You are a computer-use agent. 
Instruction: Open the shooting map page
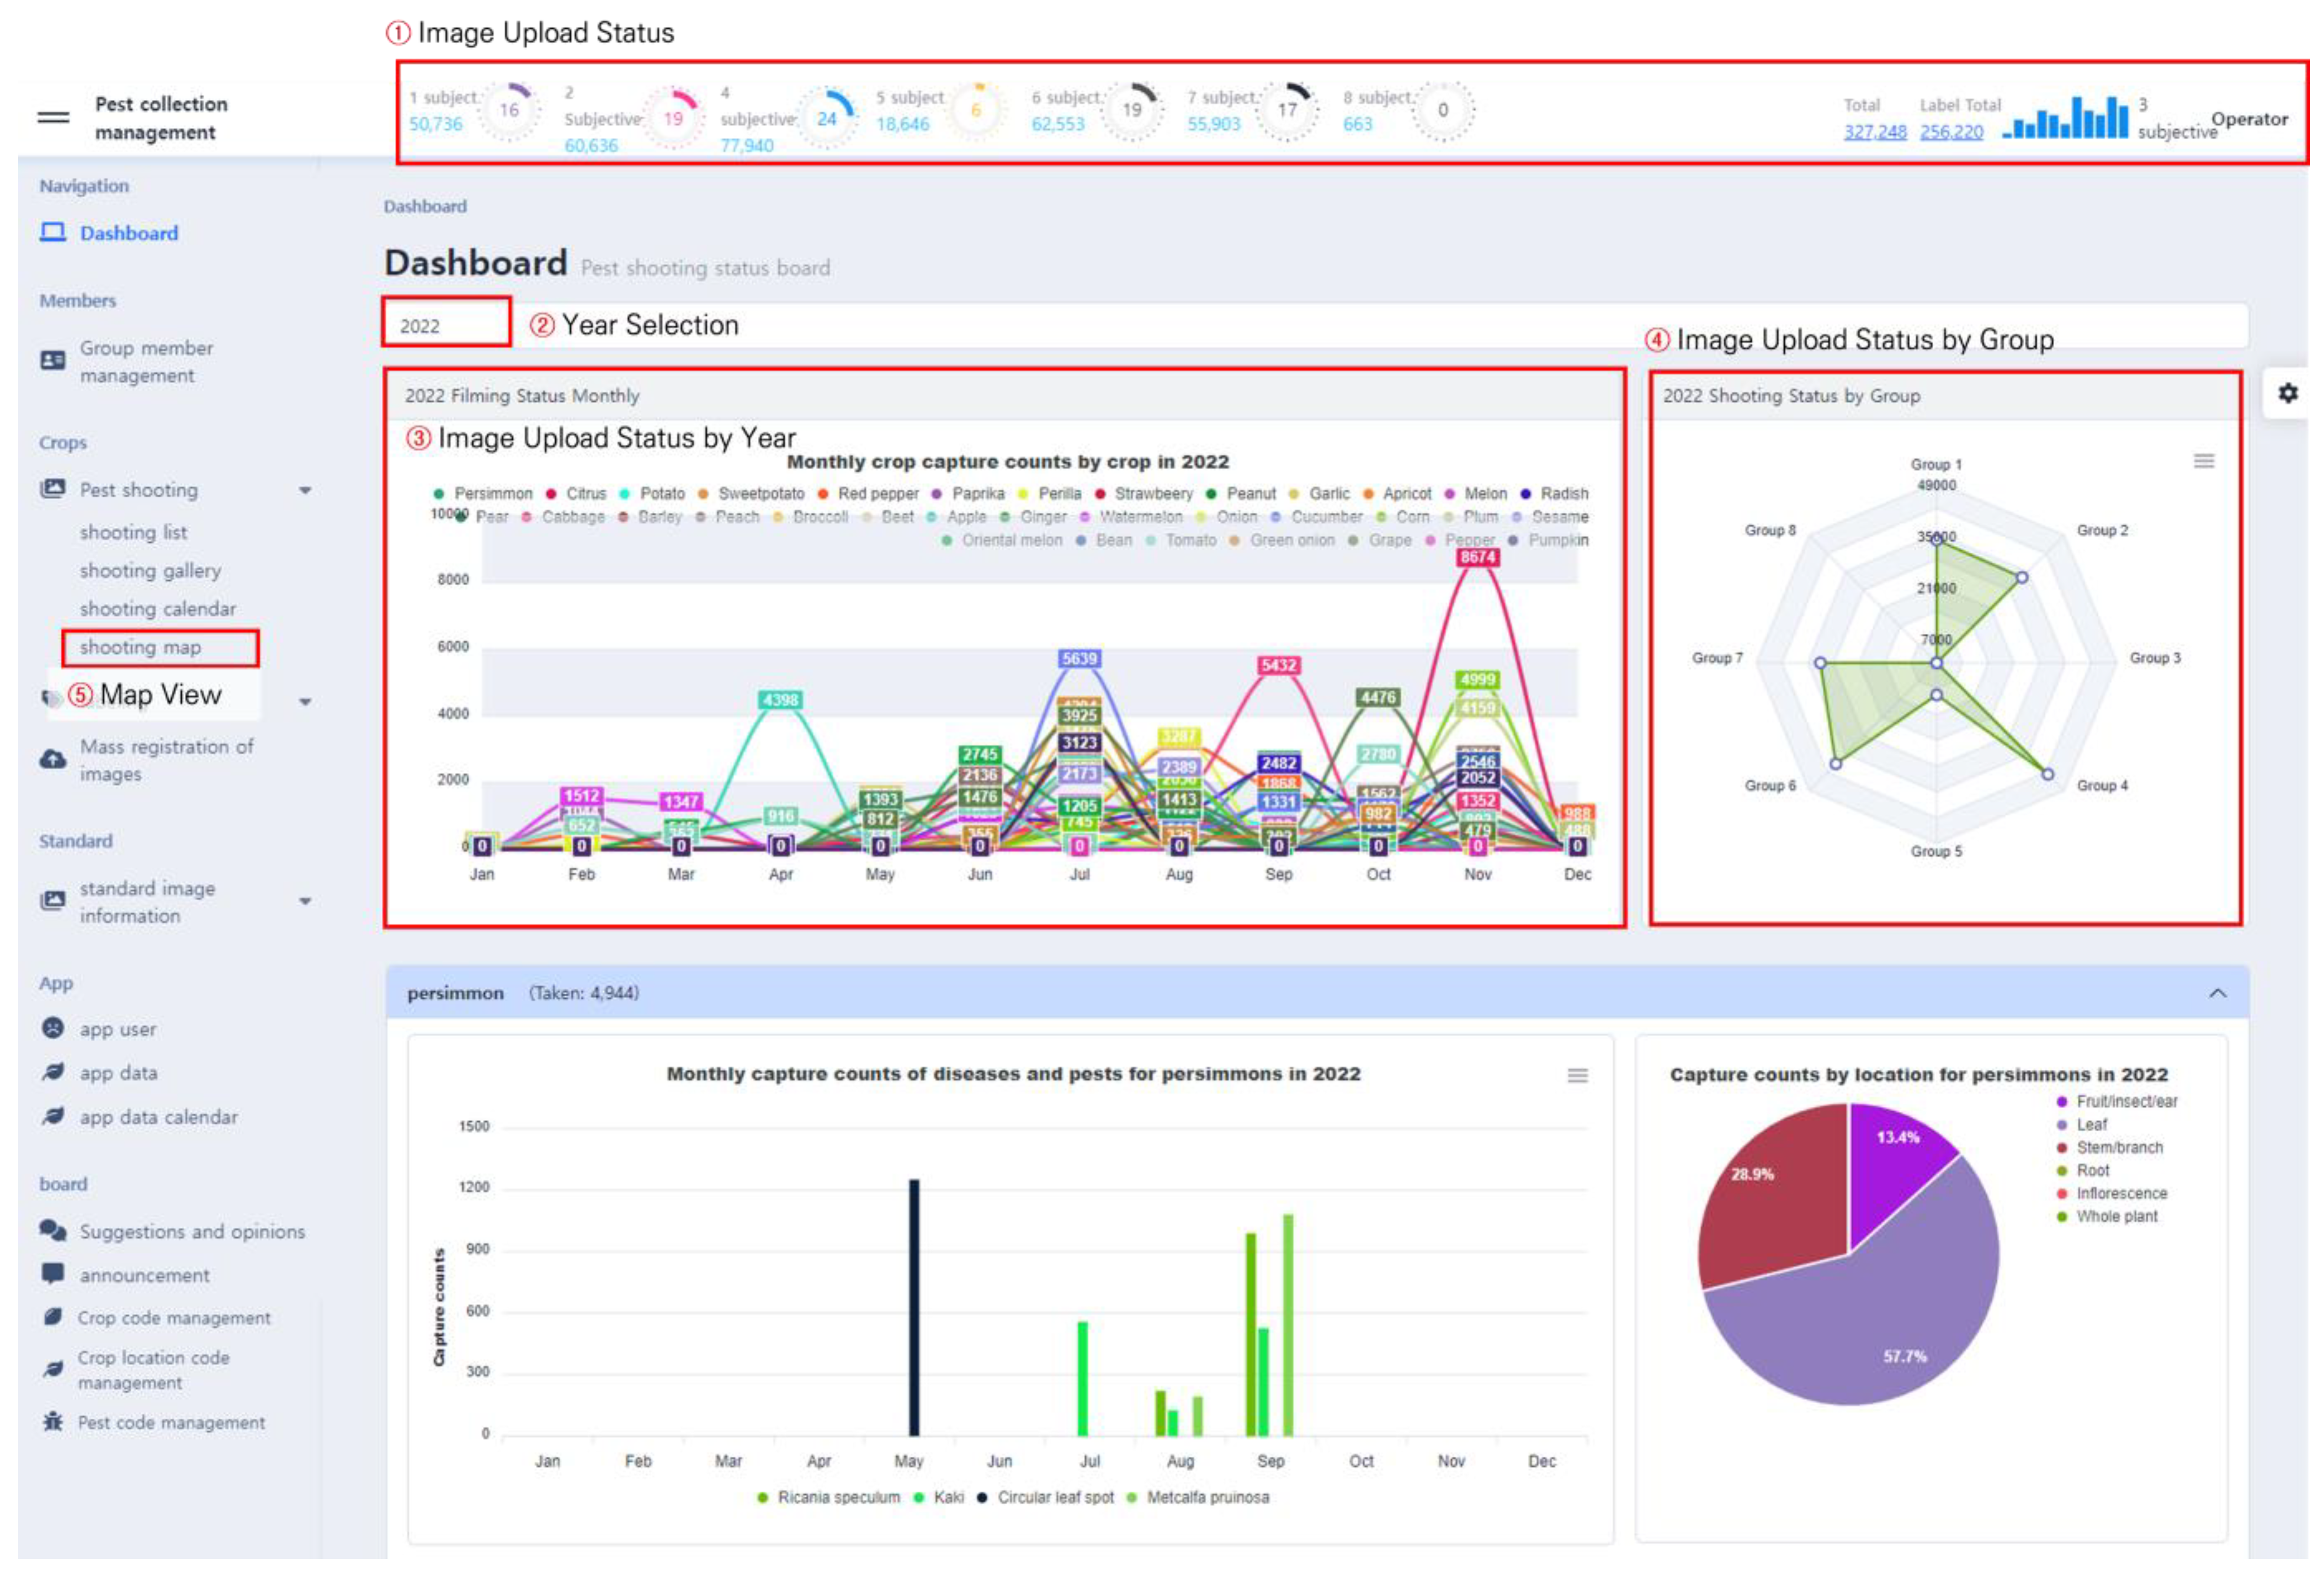tap(141, 647)
